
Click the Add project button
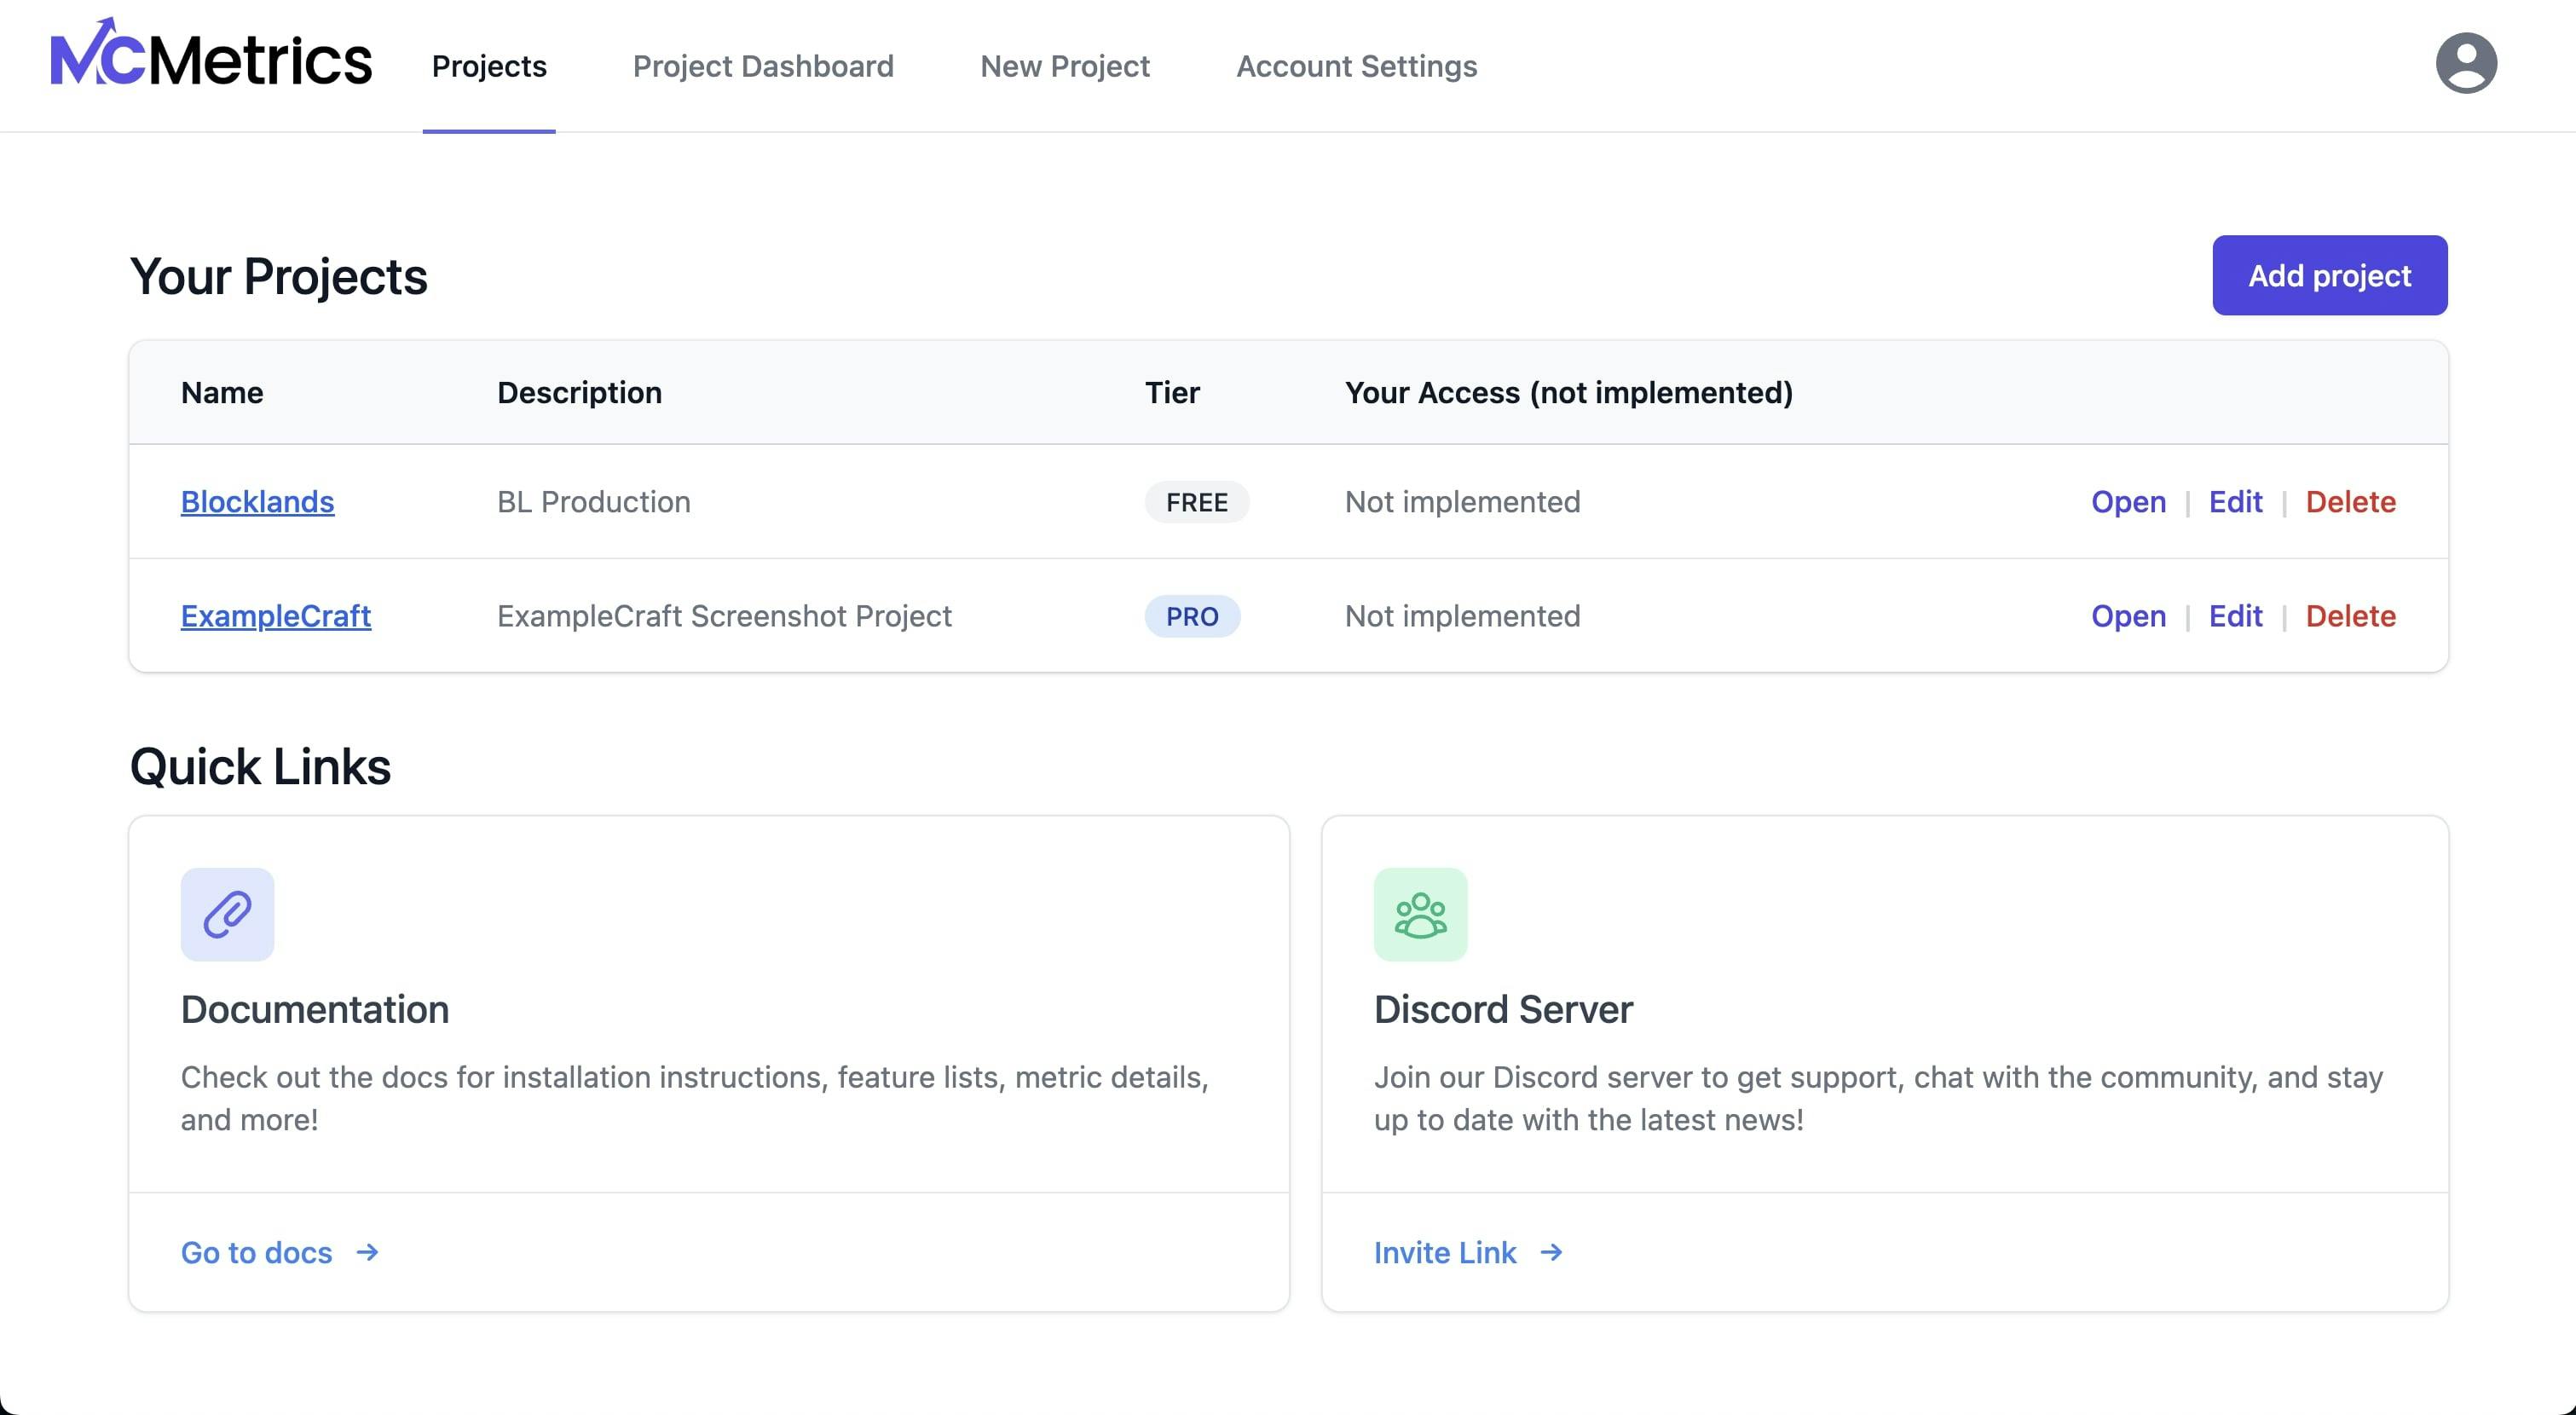point(2329,275)
